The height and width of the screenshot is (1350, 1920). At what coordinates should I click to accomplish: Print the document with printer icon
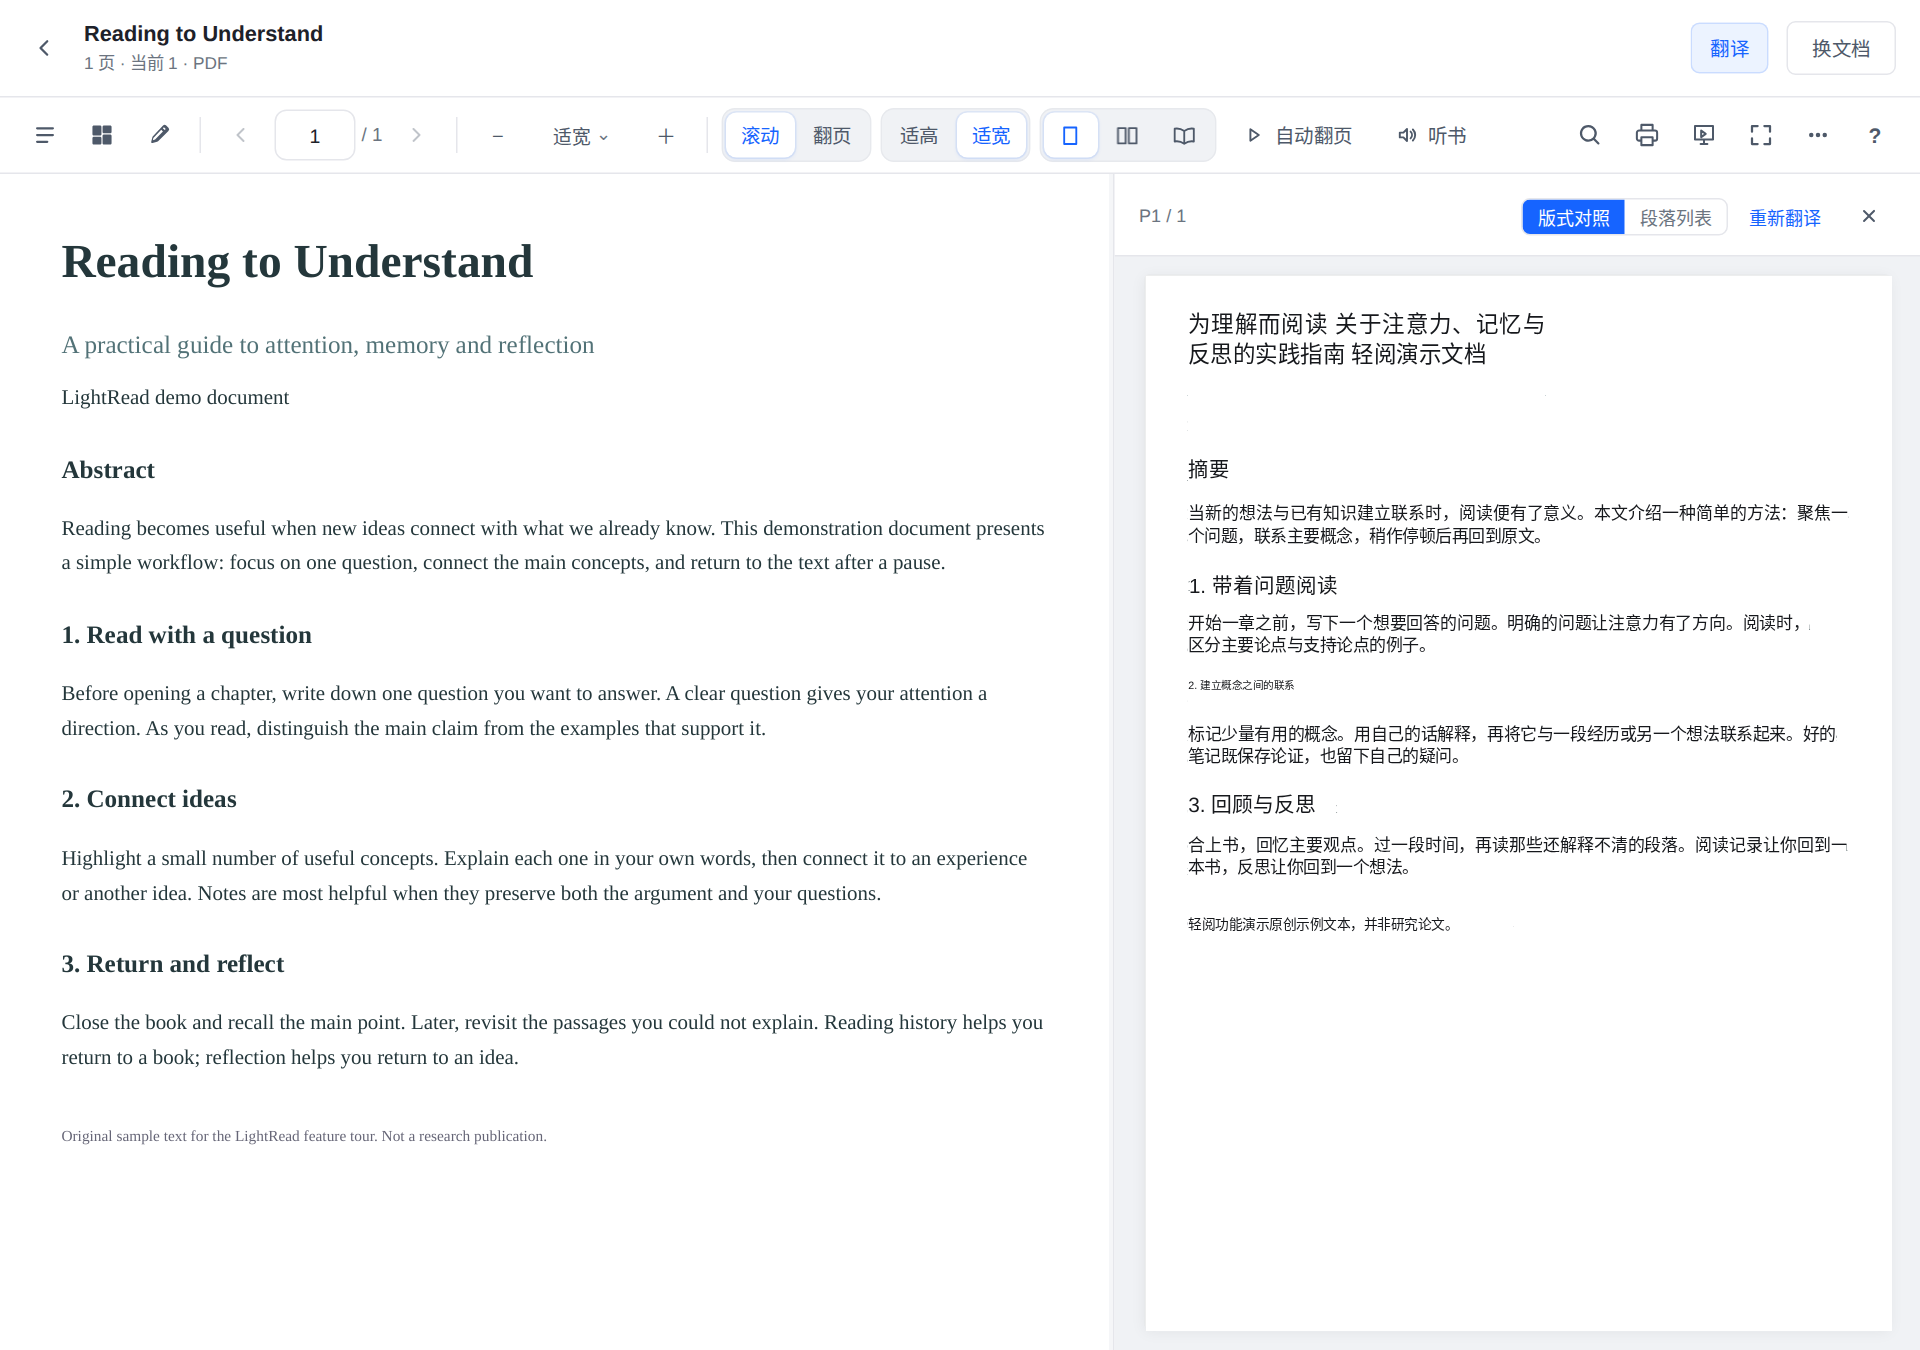(x=1646, y=135)
